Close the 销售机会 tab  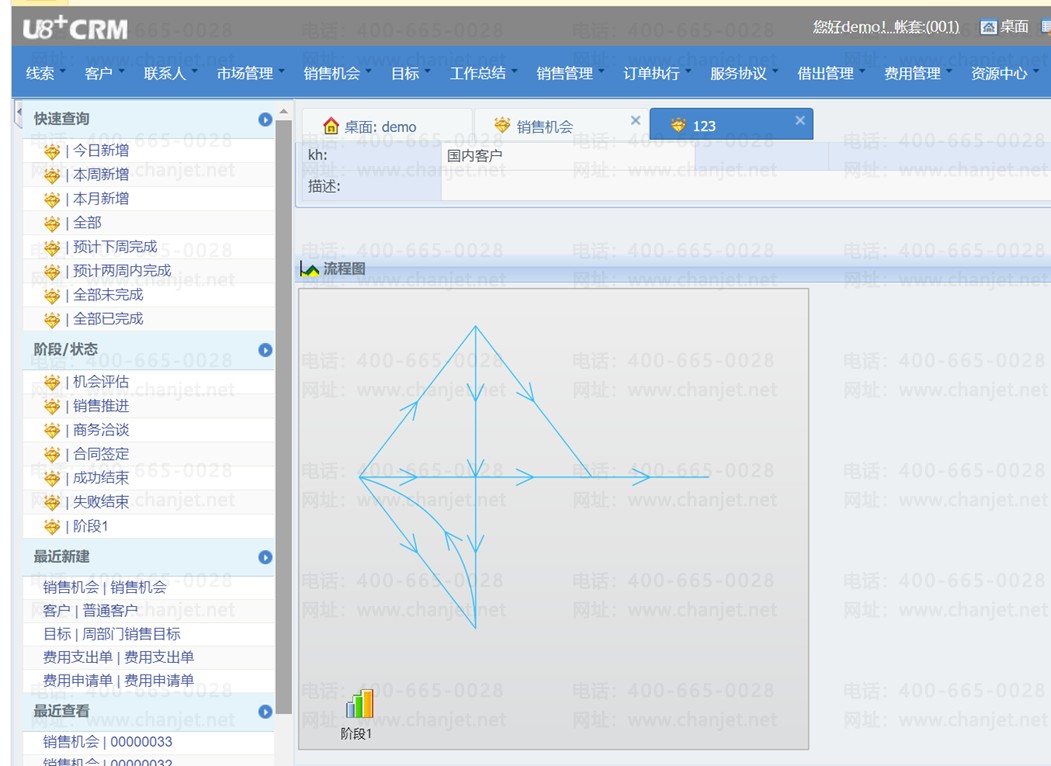(635, 120)
